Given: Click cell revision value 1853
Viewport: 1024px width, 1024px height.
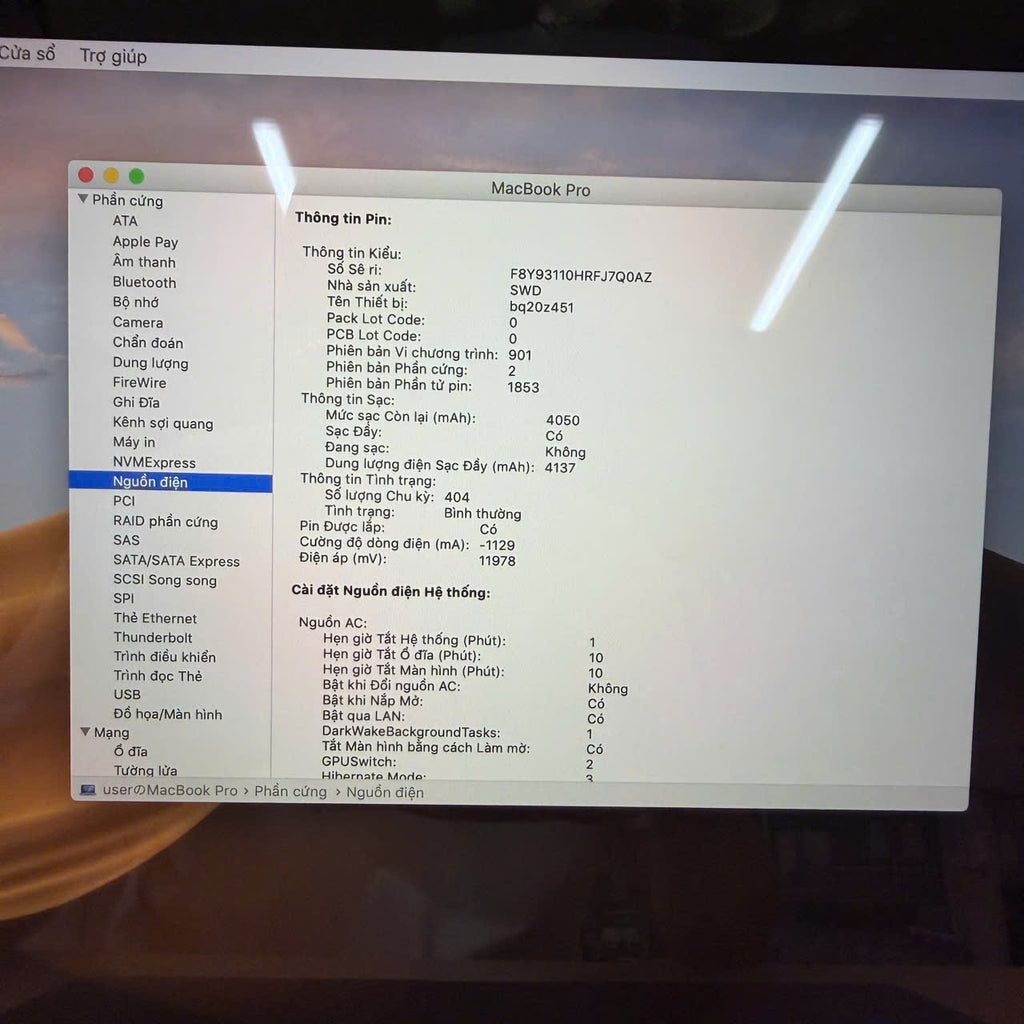Looking at the screenshot, I should tap(523, 387).
